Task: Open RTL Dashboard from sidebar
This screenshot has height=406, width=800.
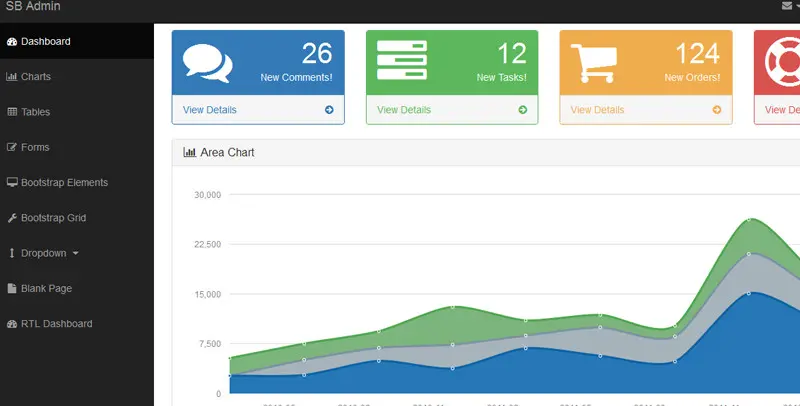Action: pos(77,323)
